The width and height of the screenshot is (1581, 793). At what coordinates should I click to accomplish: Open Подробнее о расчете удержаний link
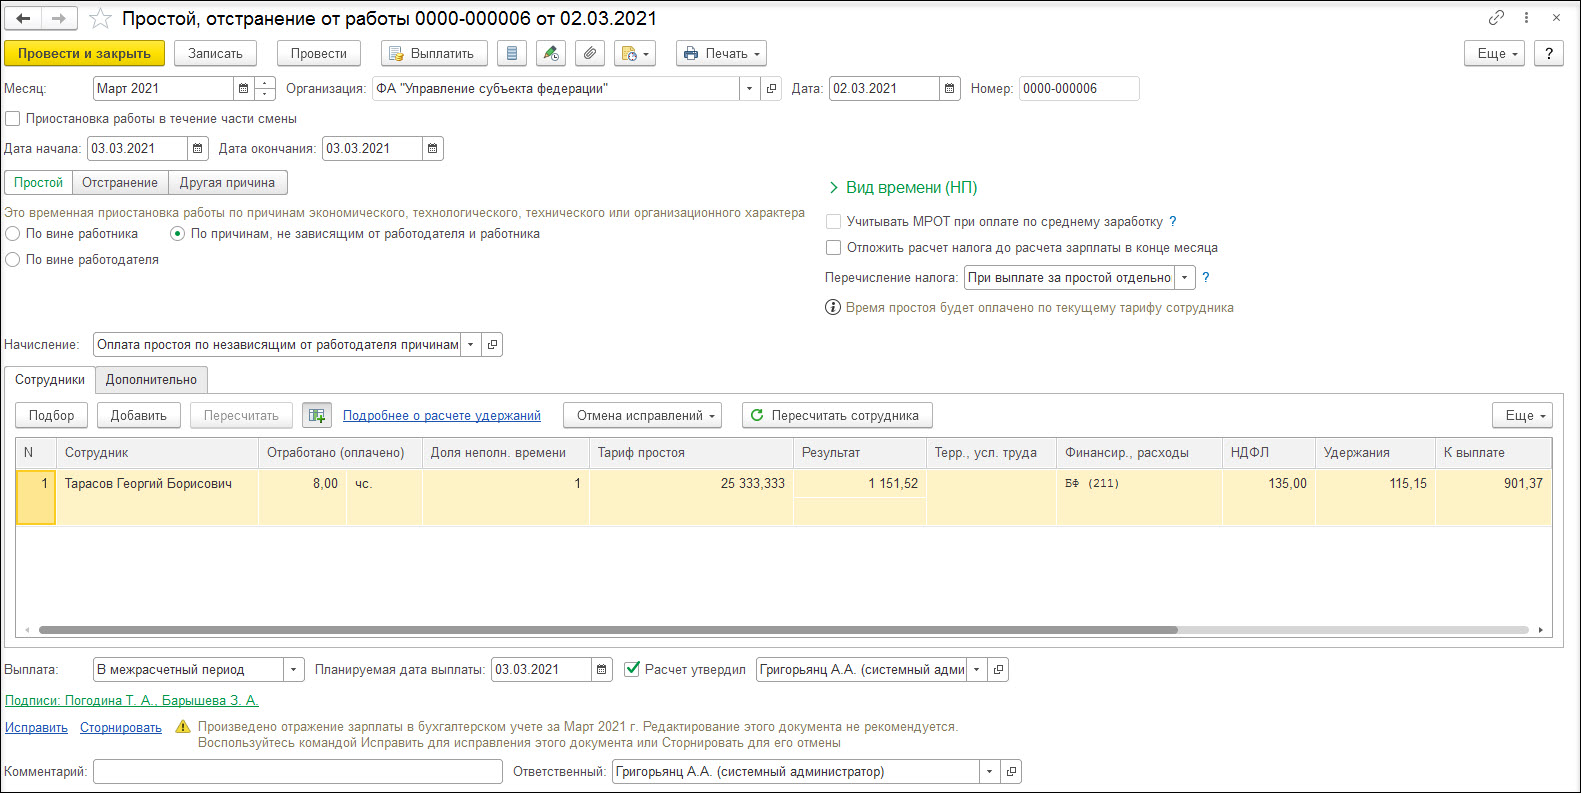(x=442, y=416)
